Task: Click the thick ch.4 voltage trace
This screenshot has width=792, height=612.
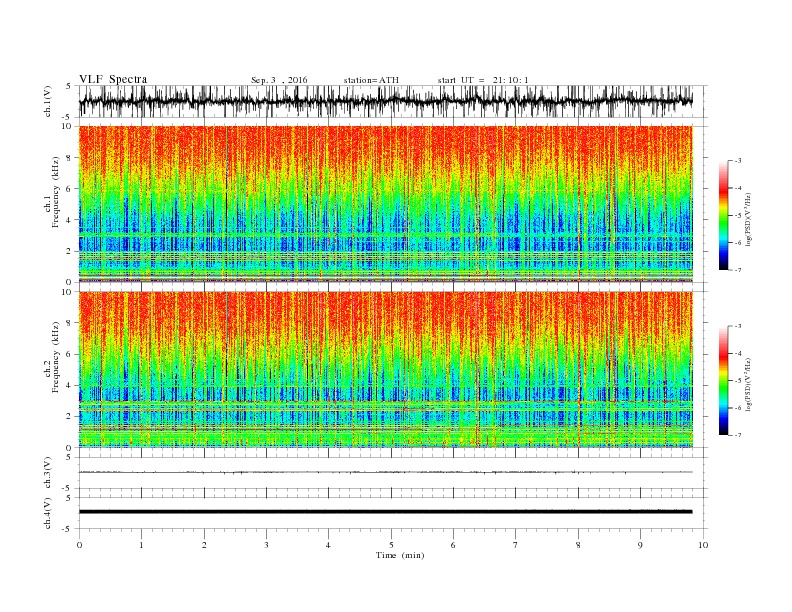Action: pyautogui.click(x=385, y=512)
